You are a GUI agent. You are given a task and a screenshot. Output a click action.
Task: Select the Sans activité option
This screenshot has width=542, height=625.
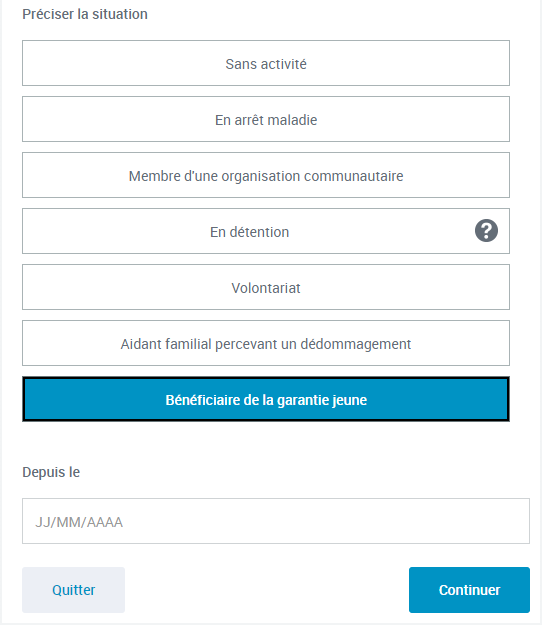(x=266, y=63)
